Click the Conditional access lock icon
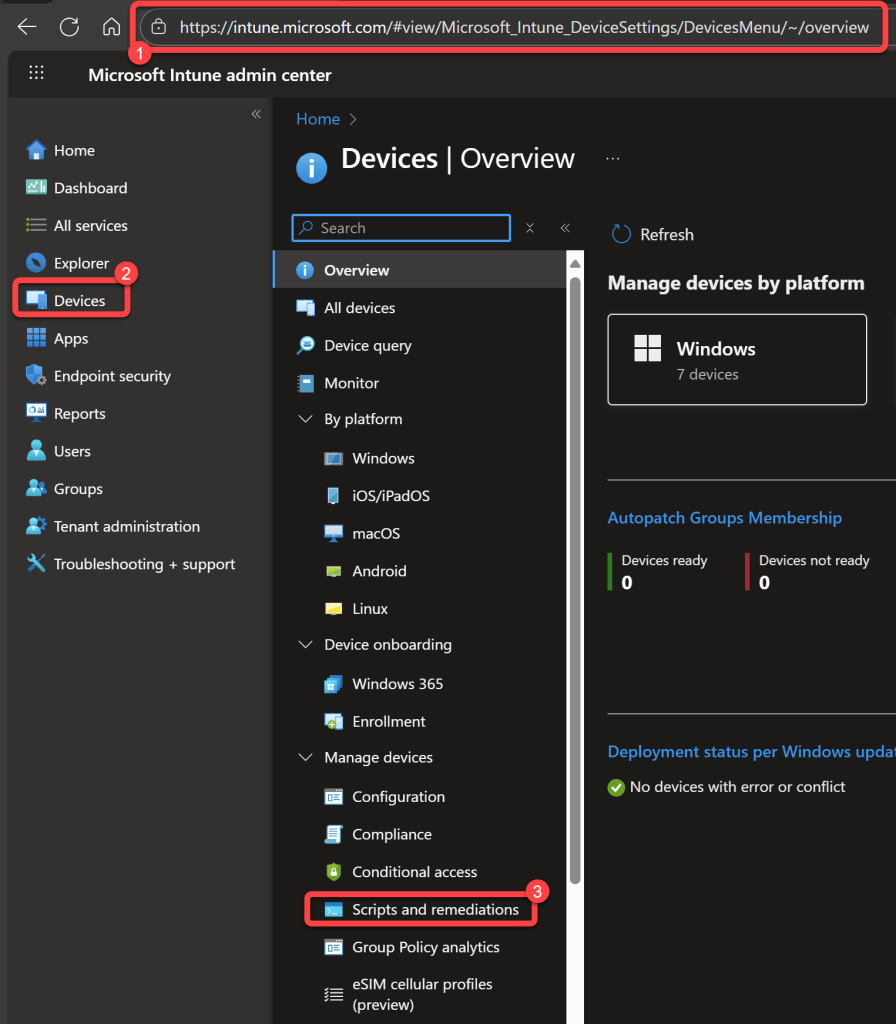This screenshot has width=896, height=1024. pos(334,872)
